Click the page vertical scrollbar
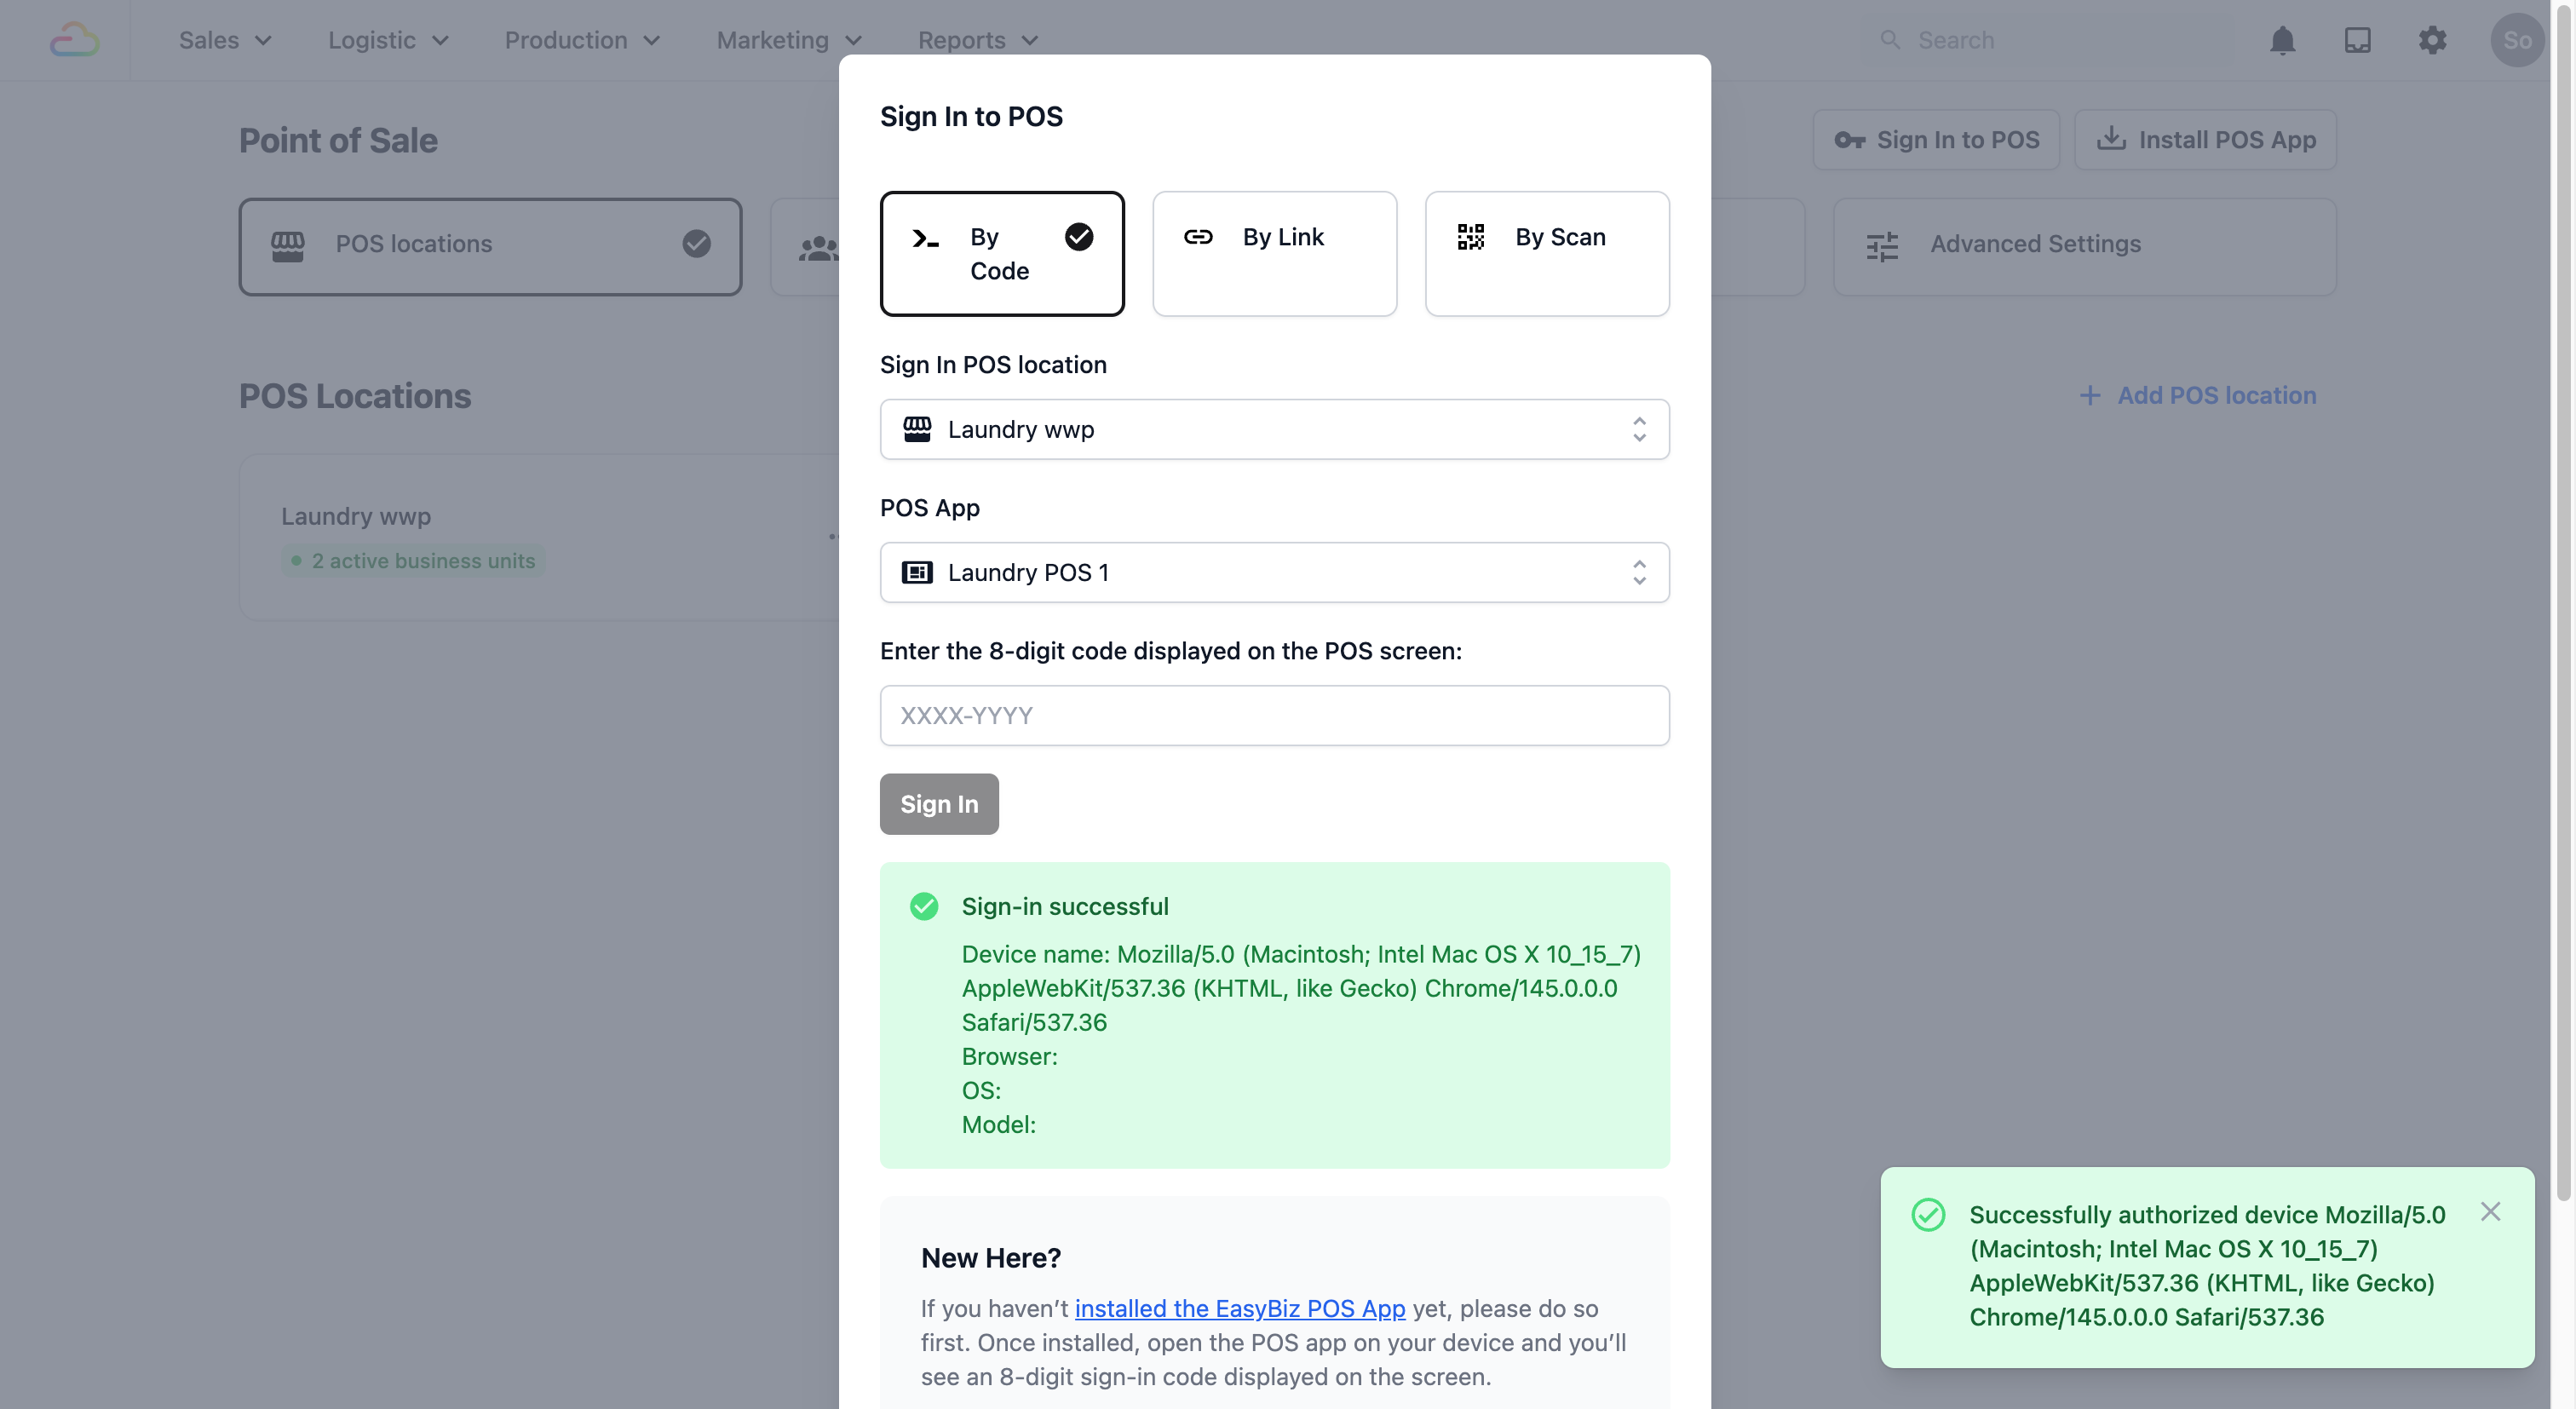Image resolution: width=2576 pixels, height=1409 pixels. (2562, 600)
